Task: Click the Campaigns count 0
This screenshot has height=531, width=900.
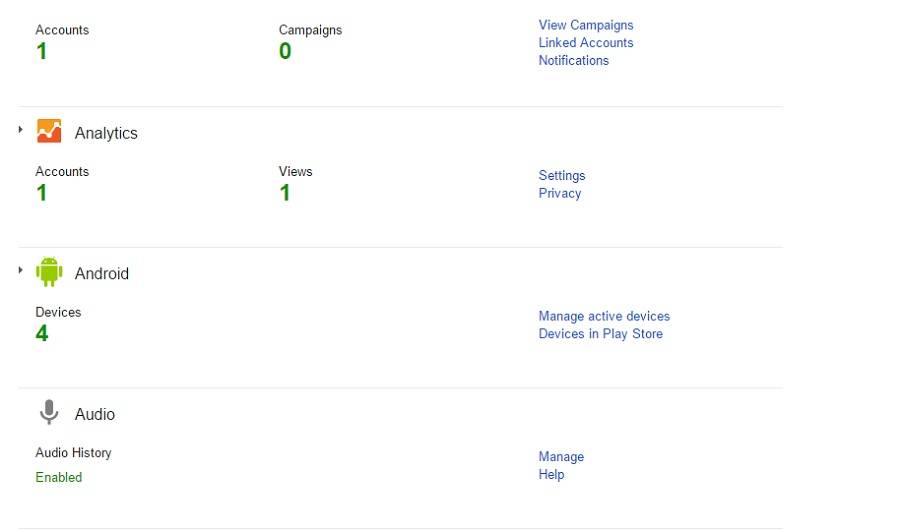Action: coord(285,52)
